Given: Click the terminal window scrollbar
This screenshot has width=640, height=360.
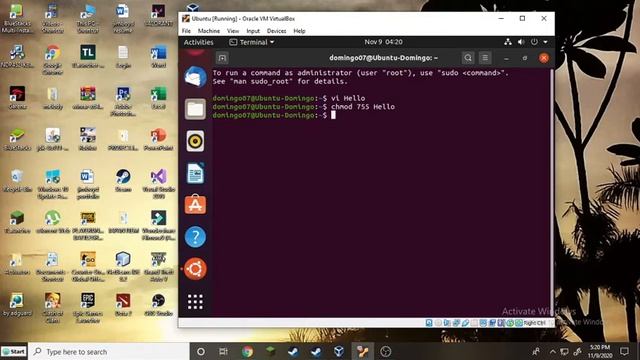Looking at the screenshot, I should coord(553,192).
